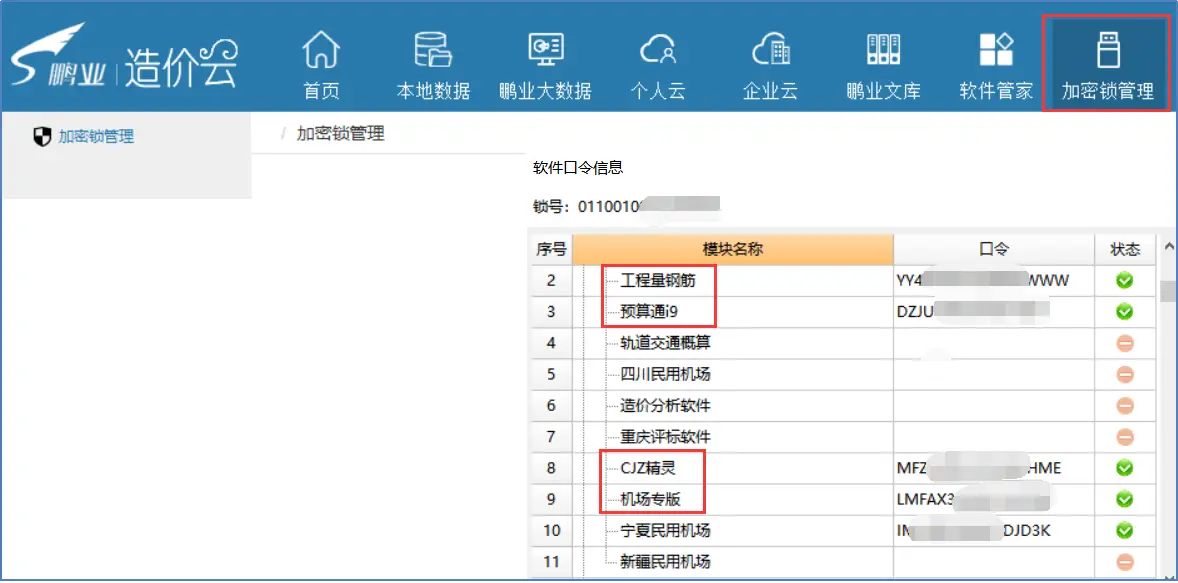The width and height of the screenshot is (1178, 583).
Task: Click row number 10 cell
Action: point(551,530)
